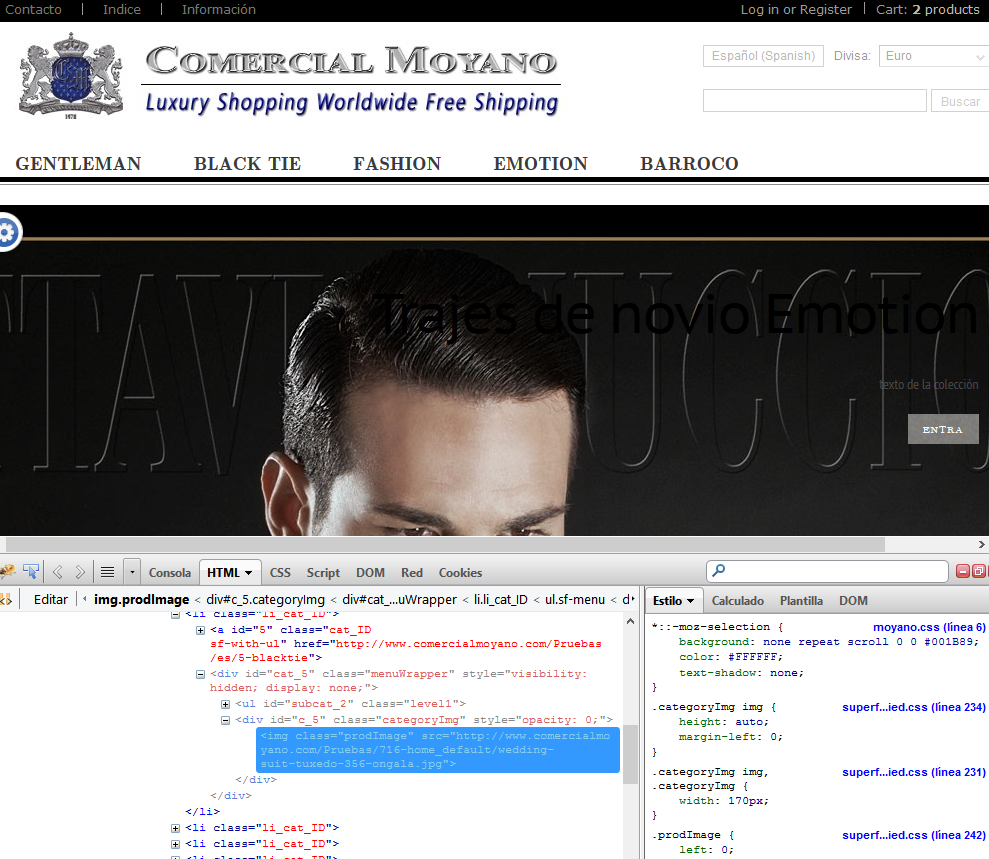Expand the anchor id="5" node
This screenshot has width=989, height=859.
[x=200, y=630]
